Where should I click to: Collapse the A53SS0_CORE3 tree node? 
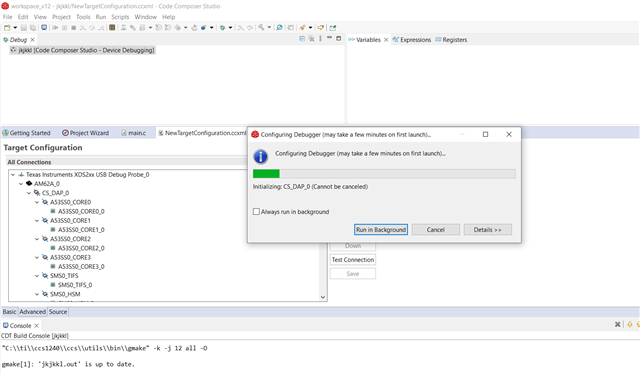point(37,257)
